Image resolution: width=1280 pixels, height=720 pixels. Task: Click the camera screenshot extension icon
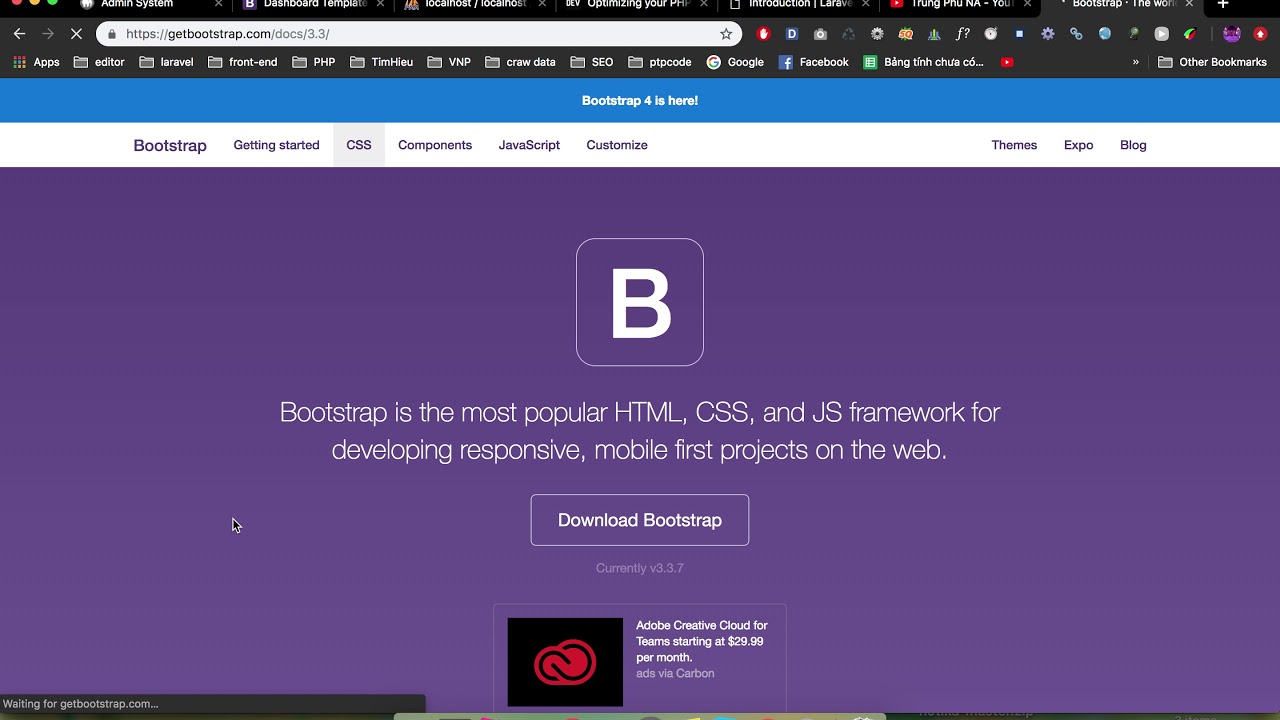(820, 34)
